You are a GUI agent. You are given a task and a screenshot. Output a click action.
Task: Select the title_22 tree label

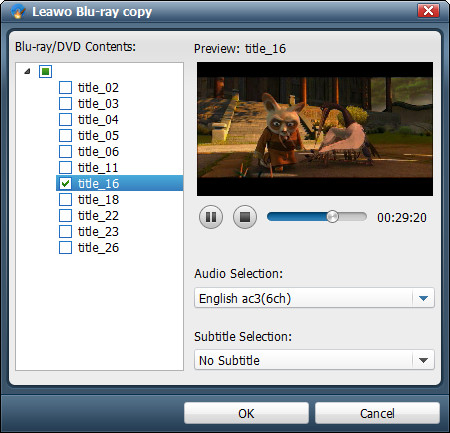coord(98,216)
